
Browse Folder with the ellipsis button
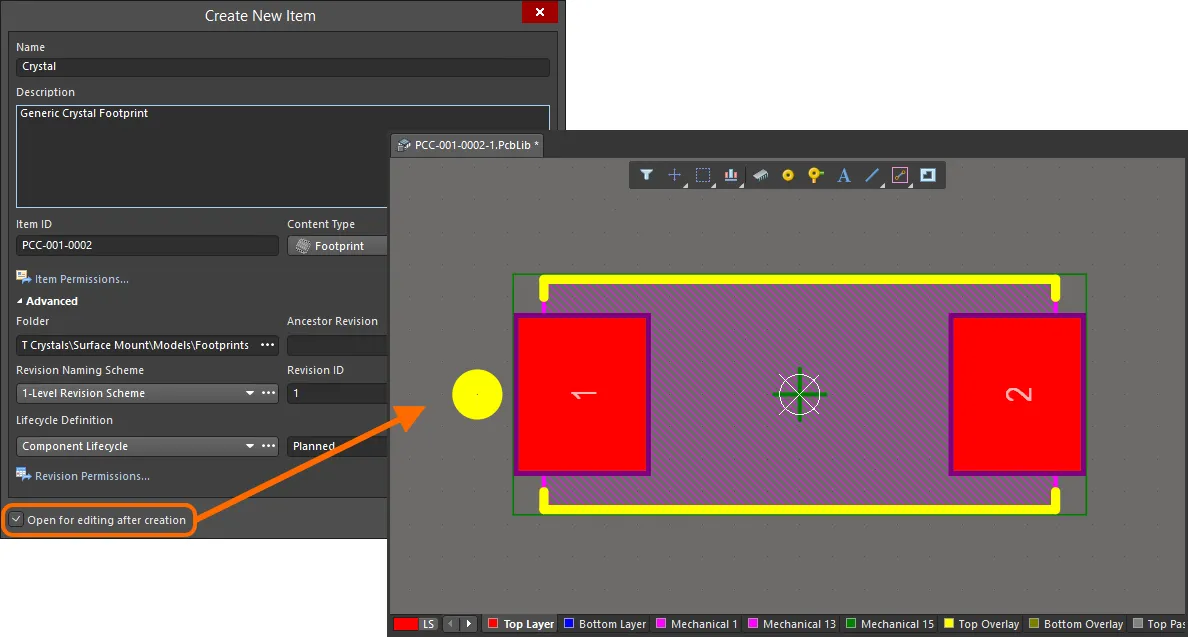pyautogui.click(x=267, y=345)
